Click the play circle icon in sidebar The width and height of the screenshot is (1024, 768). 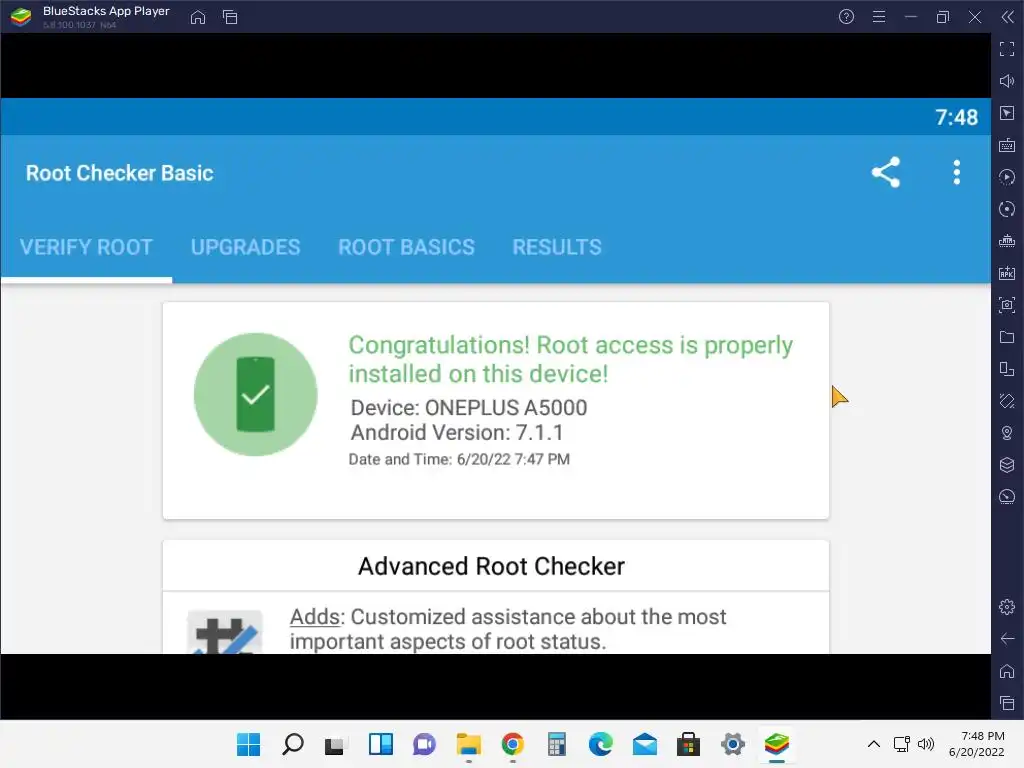click(x=1007, y=177)
